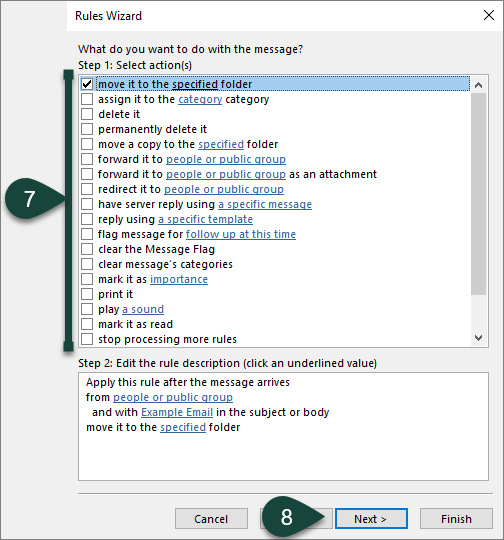The width and height of the screenshot is (504, 540).
Task: Cancel the Rules Wizard
Action: (x=211, y=519)
